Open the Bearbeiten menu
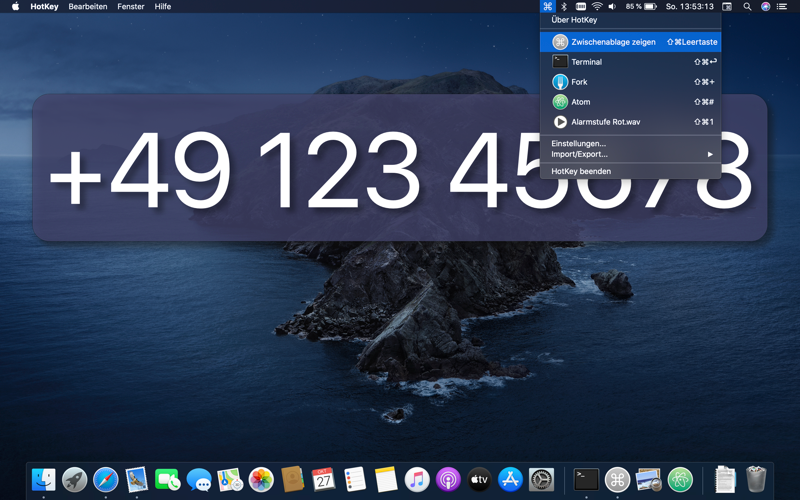800x500 pixels. pyautogui.click(x=88, y=7)
